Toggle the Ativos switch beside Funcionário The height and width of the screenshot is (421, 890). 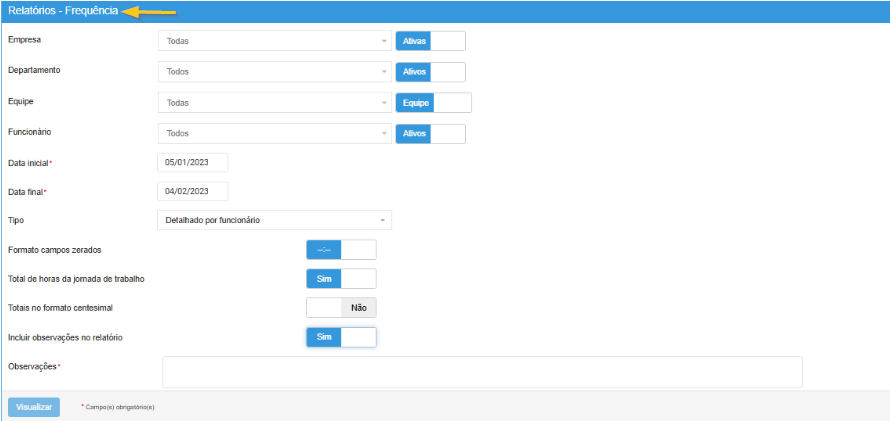click(431, 133)
